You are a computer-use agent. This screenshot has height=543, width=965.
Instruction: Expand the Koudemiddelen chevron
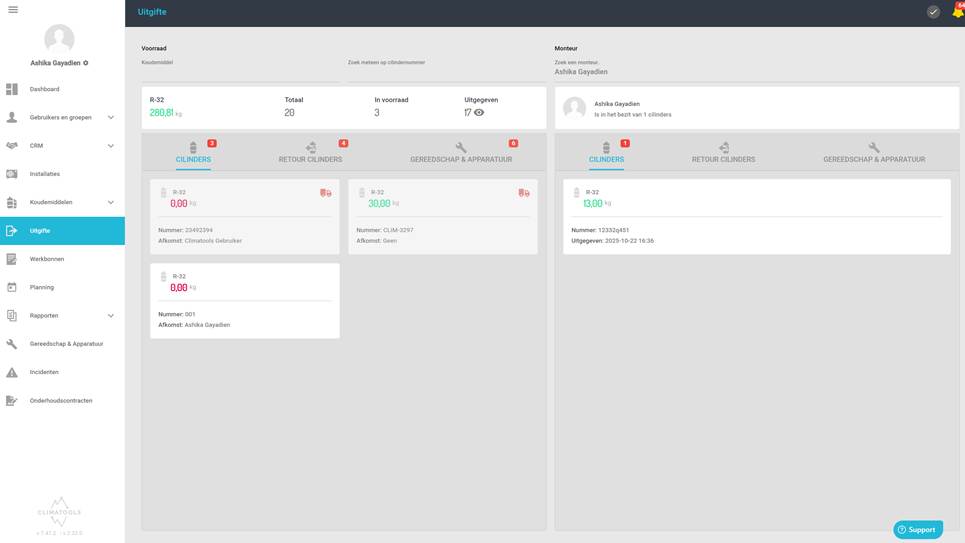[111, 203]
